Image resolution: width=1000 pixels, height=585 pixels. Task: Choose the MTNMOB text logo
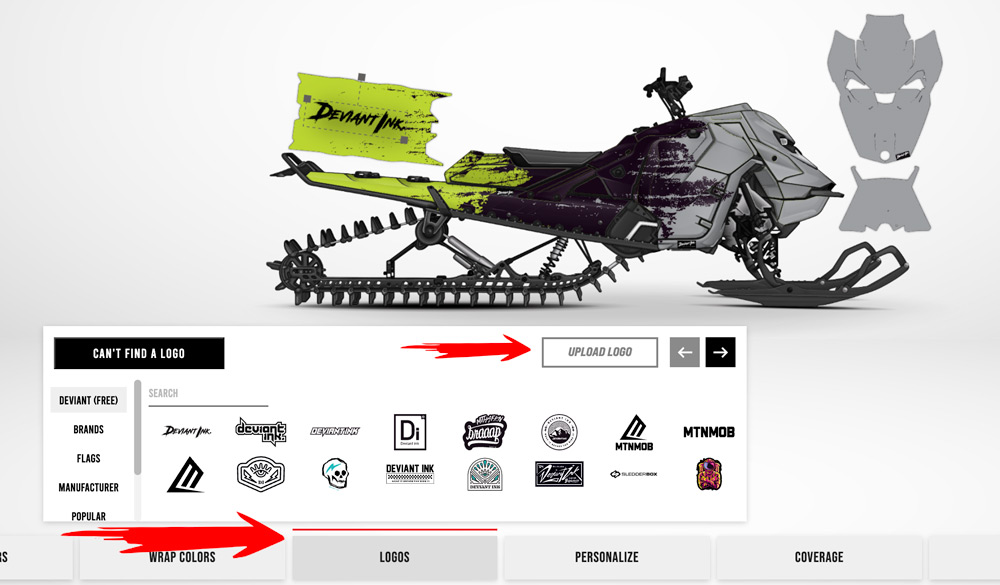[x=709, y=432]
